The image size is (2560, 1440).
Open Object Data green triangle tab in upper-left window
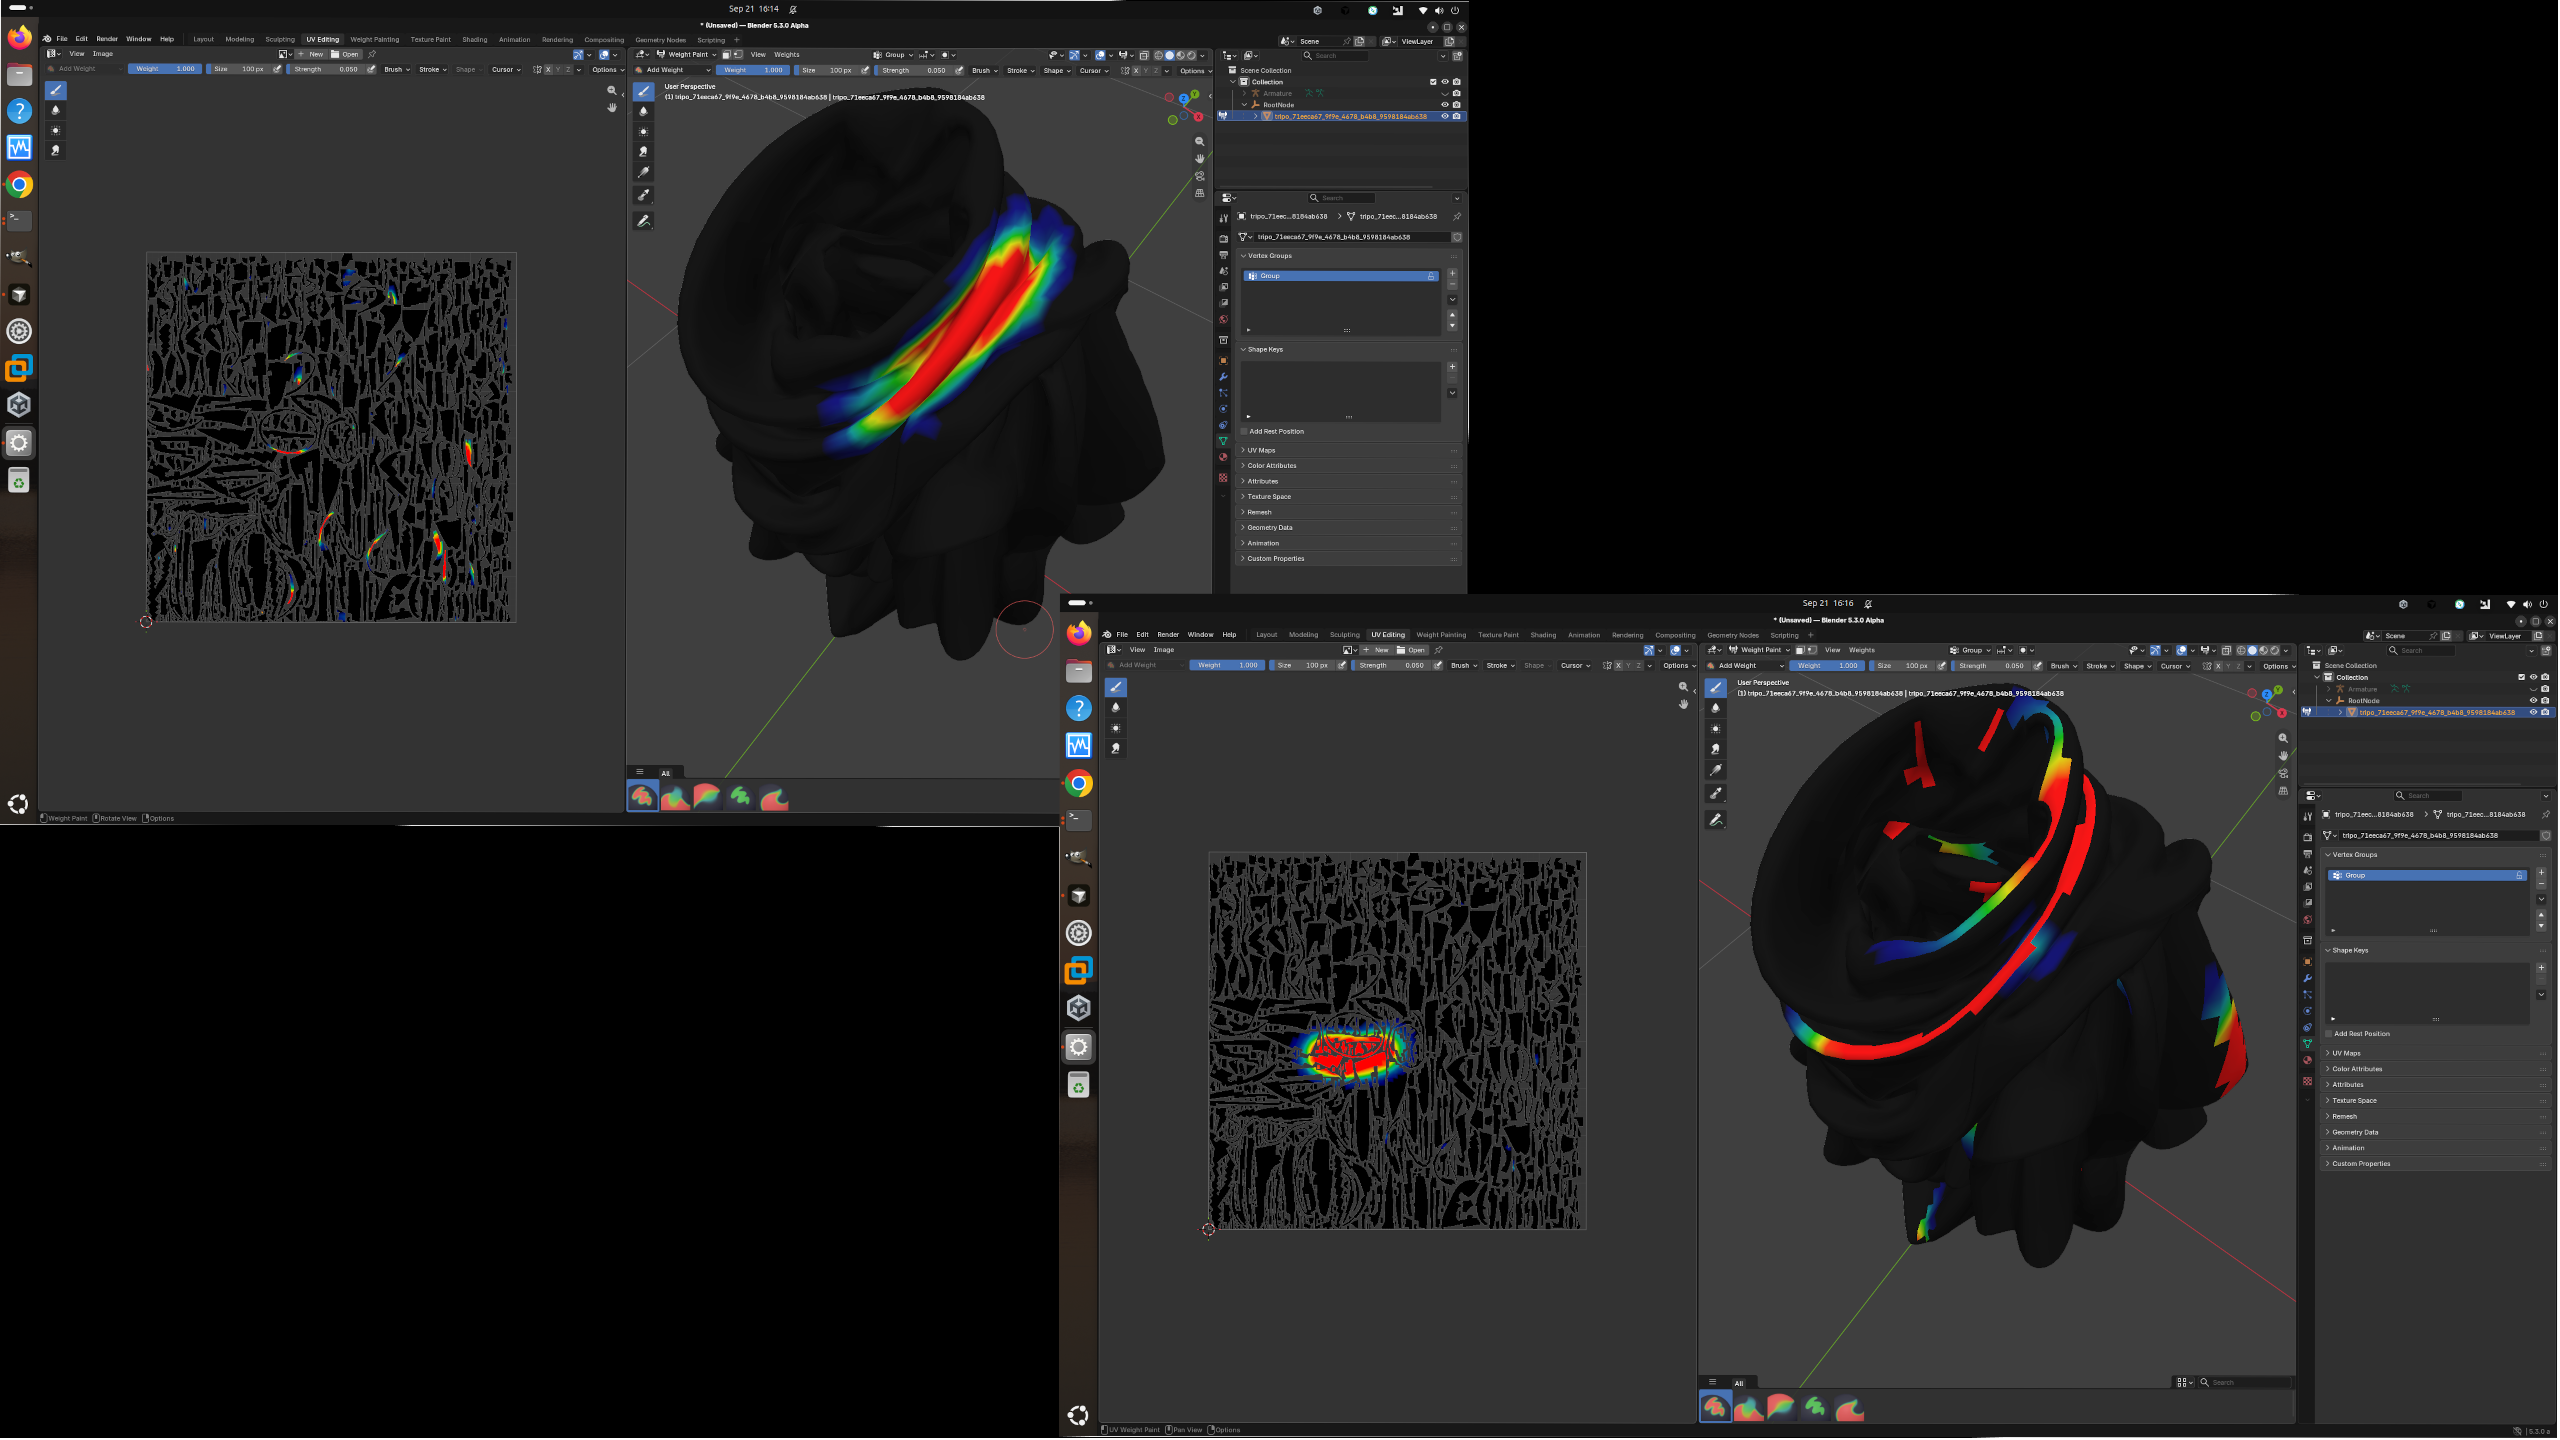[x=1223, y=441]
